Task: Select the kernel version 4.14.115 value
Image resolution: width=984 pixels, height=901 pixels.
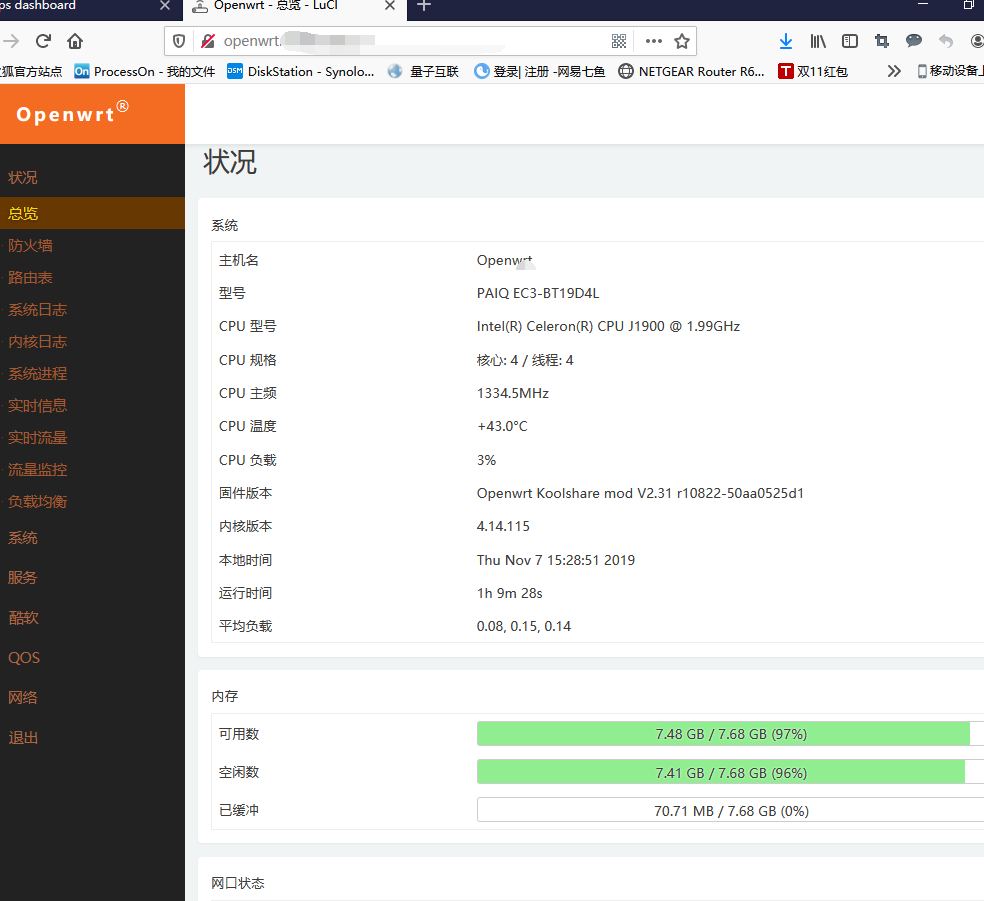Action: pyautogui.click(x=503, y=526)
